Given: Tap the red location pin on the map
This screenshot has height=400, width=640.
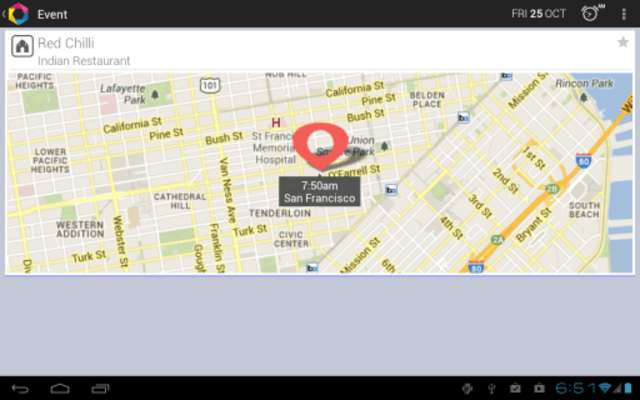Looking at the screenshot, I should (320, 145).
